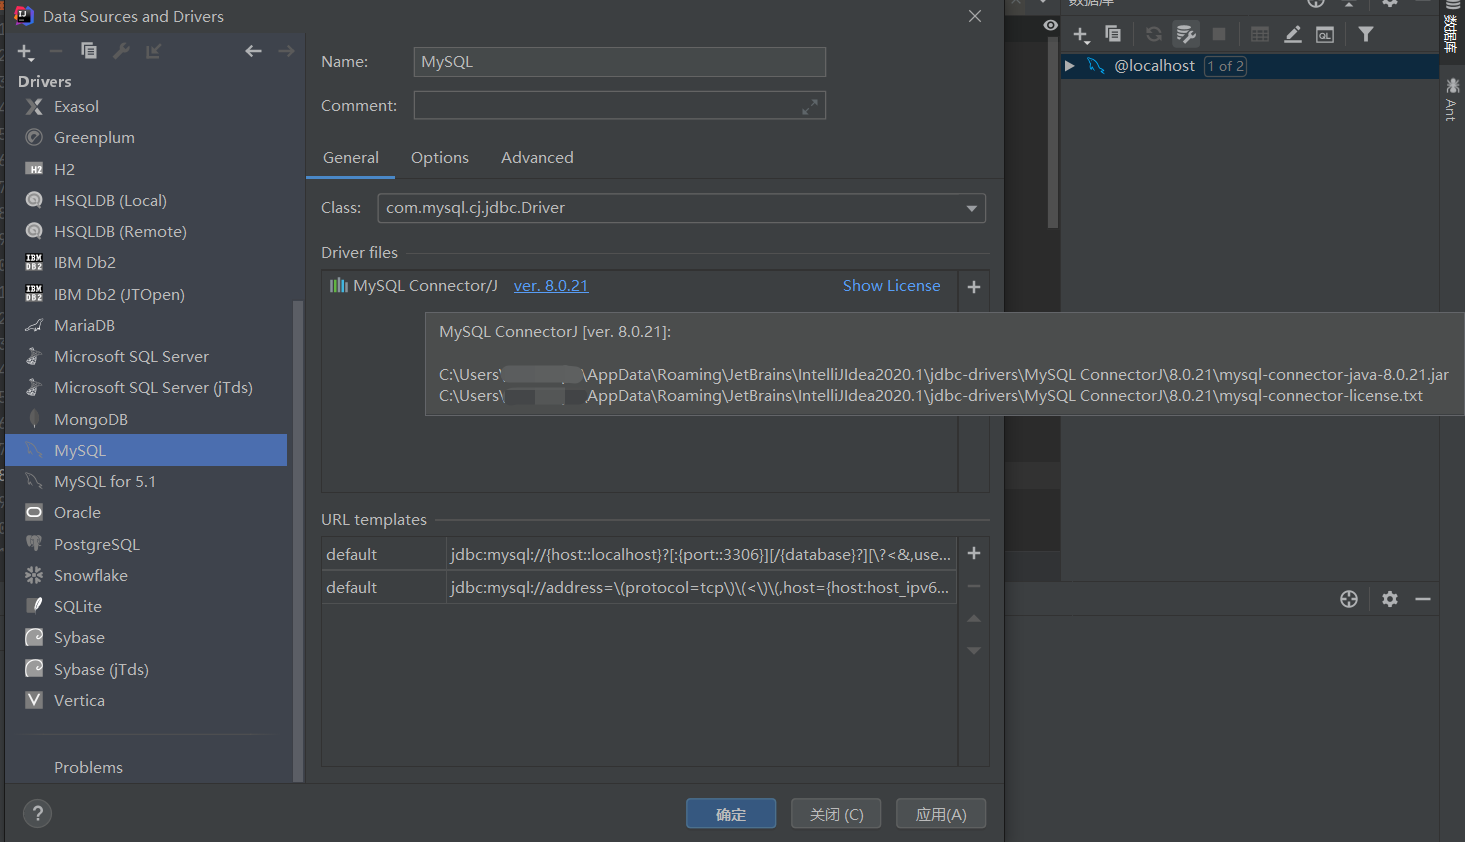Image resolution: width=1465 pixels, height=842 pixels.
Task: Open the gear settings in the lower right panel
Action: pyautogui.click(x=1390, y=599)
